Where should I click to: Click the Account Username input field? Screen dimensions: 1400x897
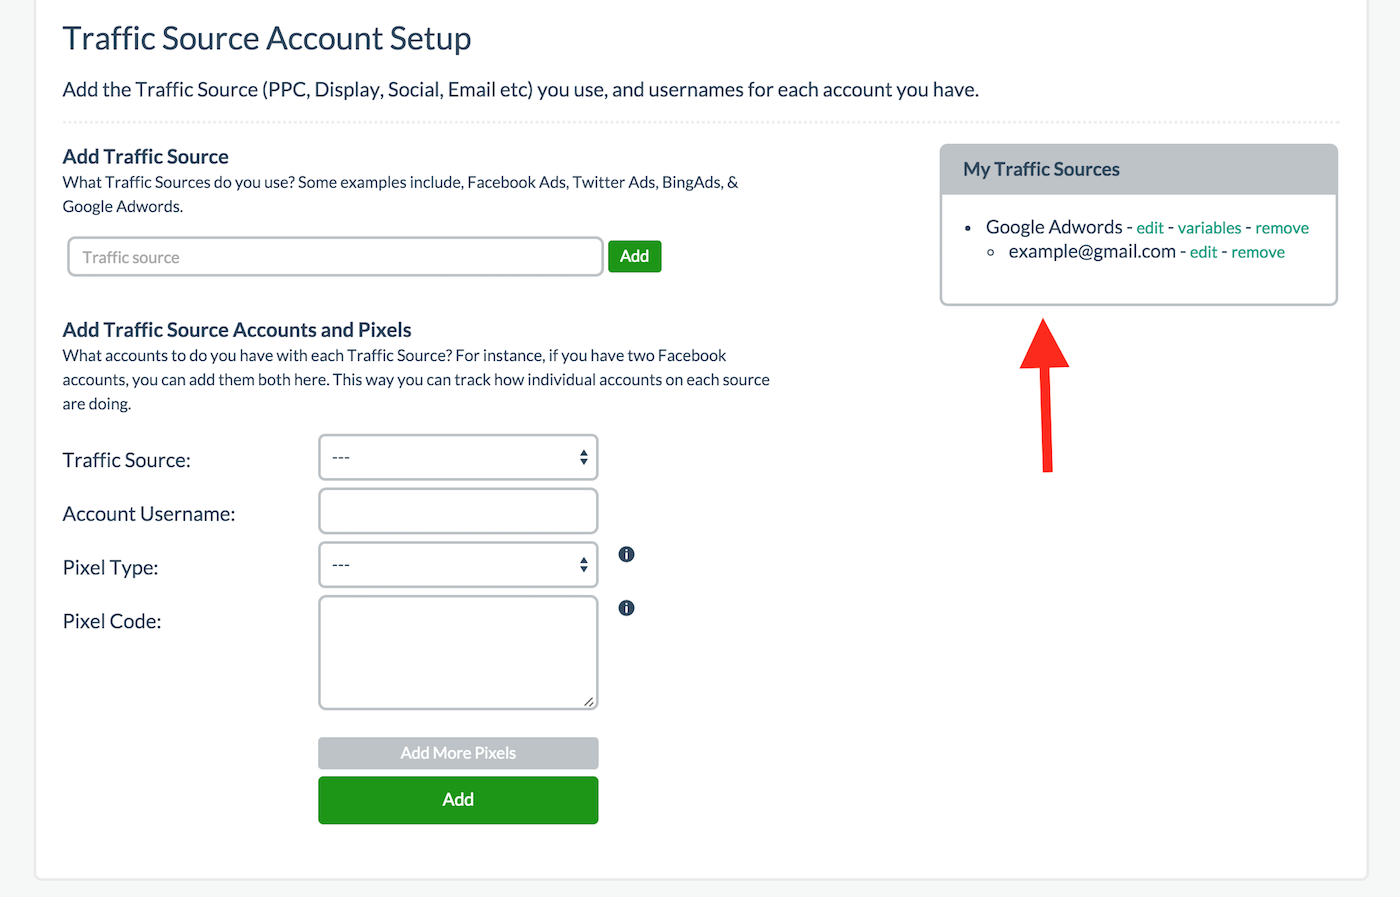pyautogui.click(x=458, y=512)
